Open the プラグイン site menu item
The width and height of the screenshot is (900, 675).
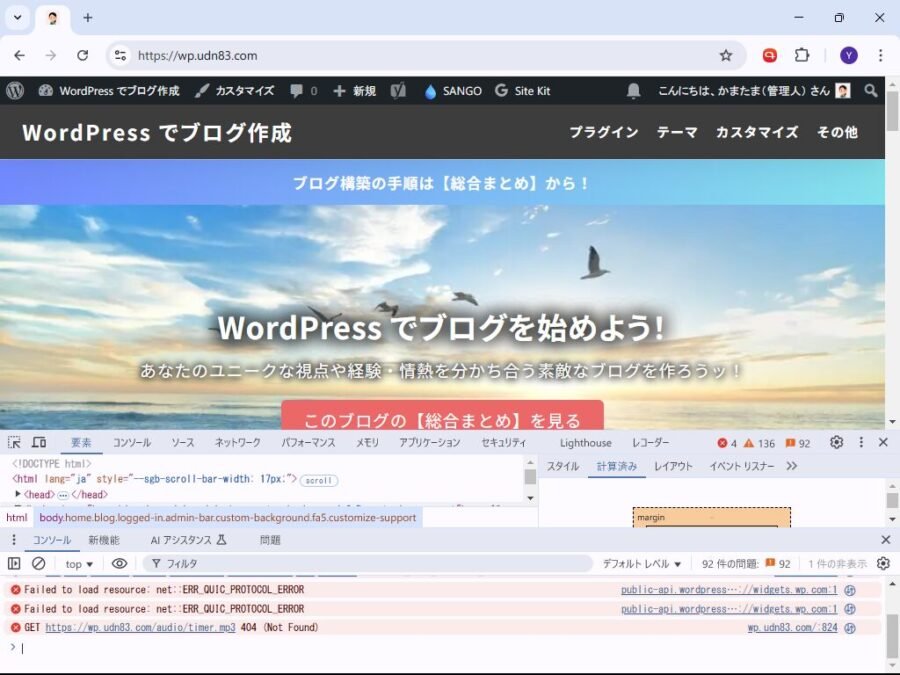[x=603, y=132]
